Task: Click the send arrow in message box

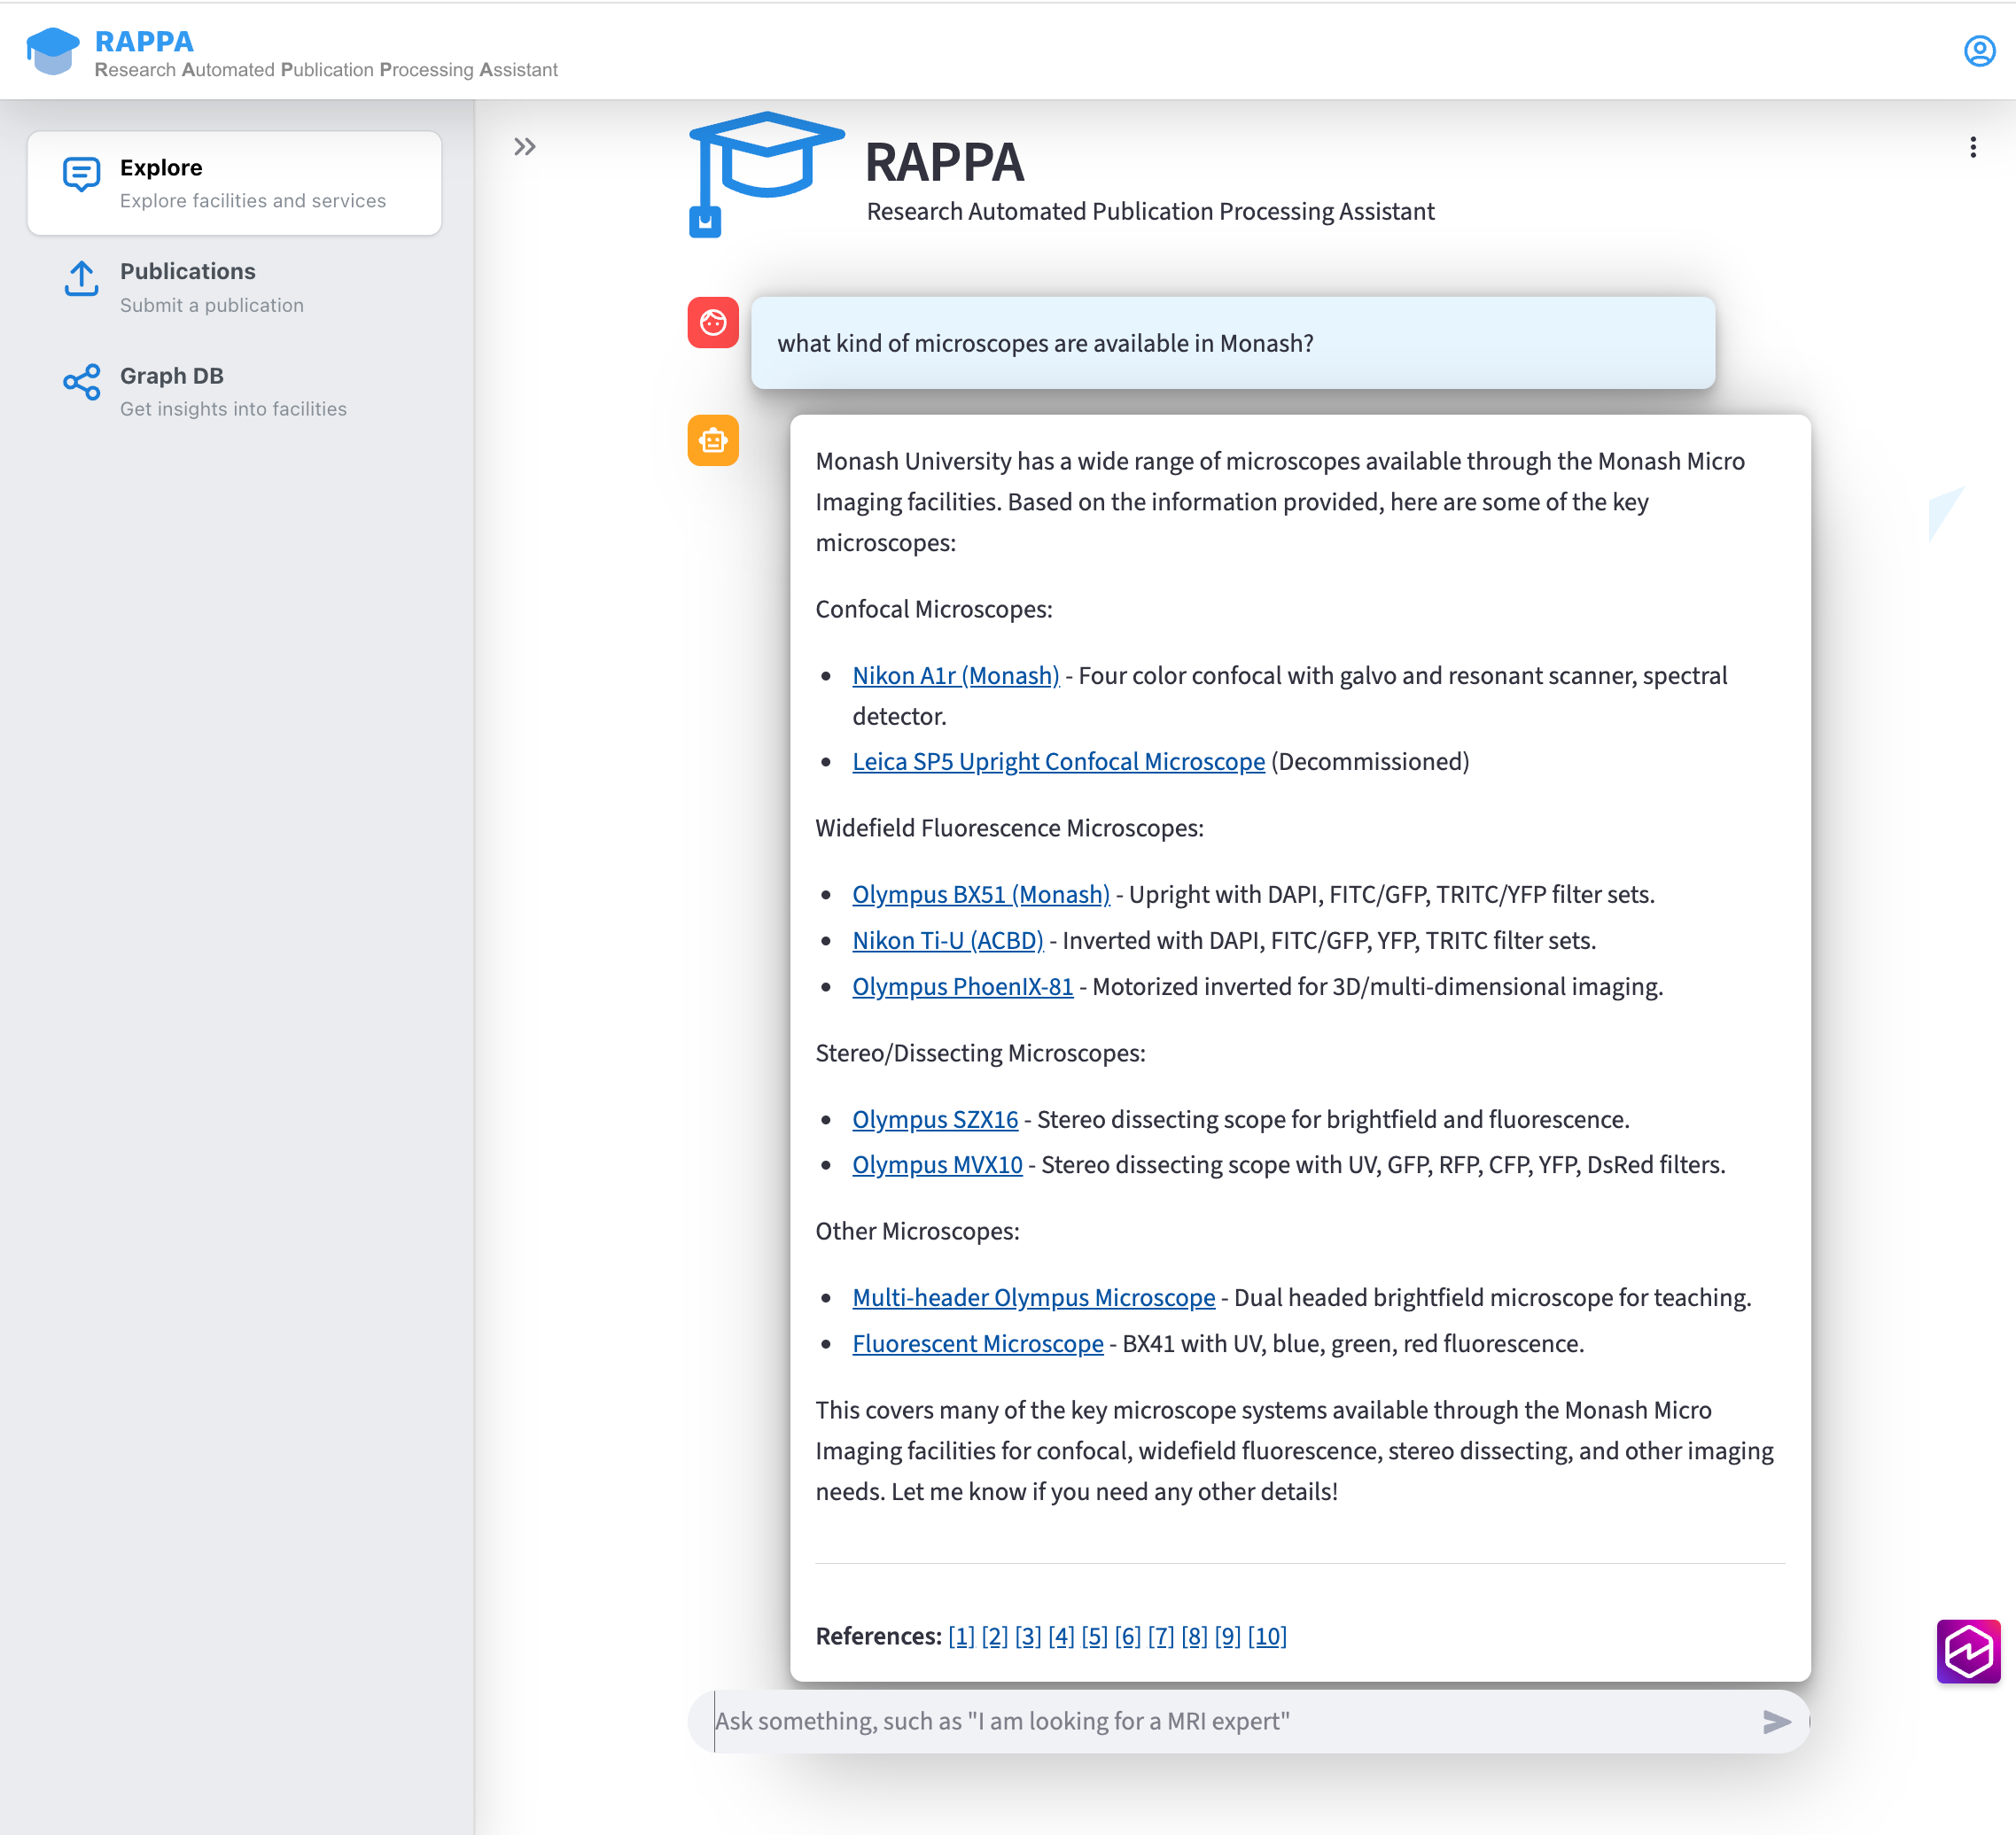Action: click(x=1776, y=1721)
